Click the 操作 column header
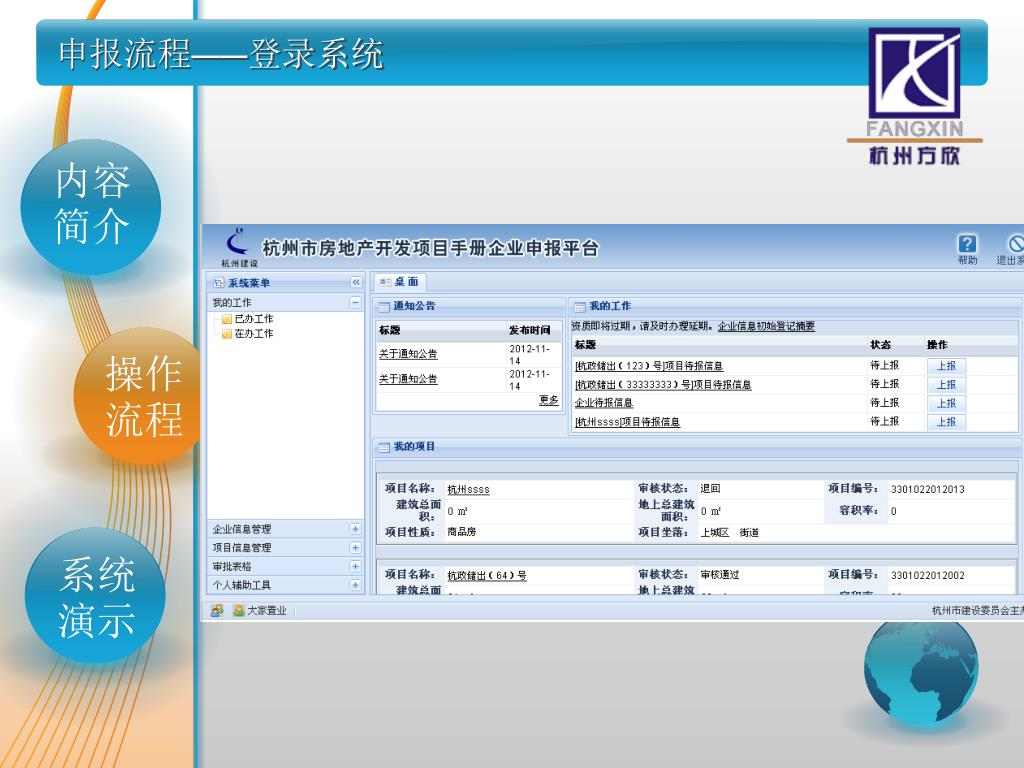Image resolution: width=1024 pixels, height=768 pixels. [x=937, y=345]
